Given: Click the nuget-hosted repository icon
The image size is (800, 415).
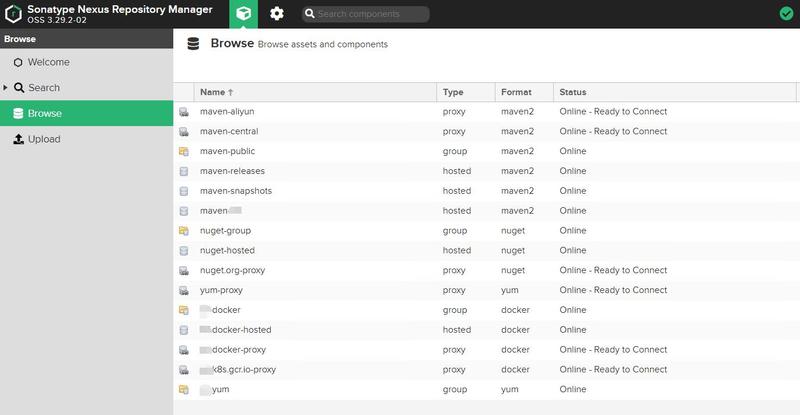Looking at the screenshot, I should 184,251.
